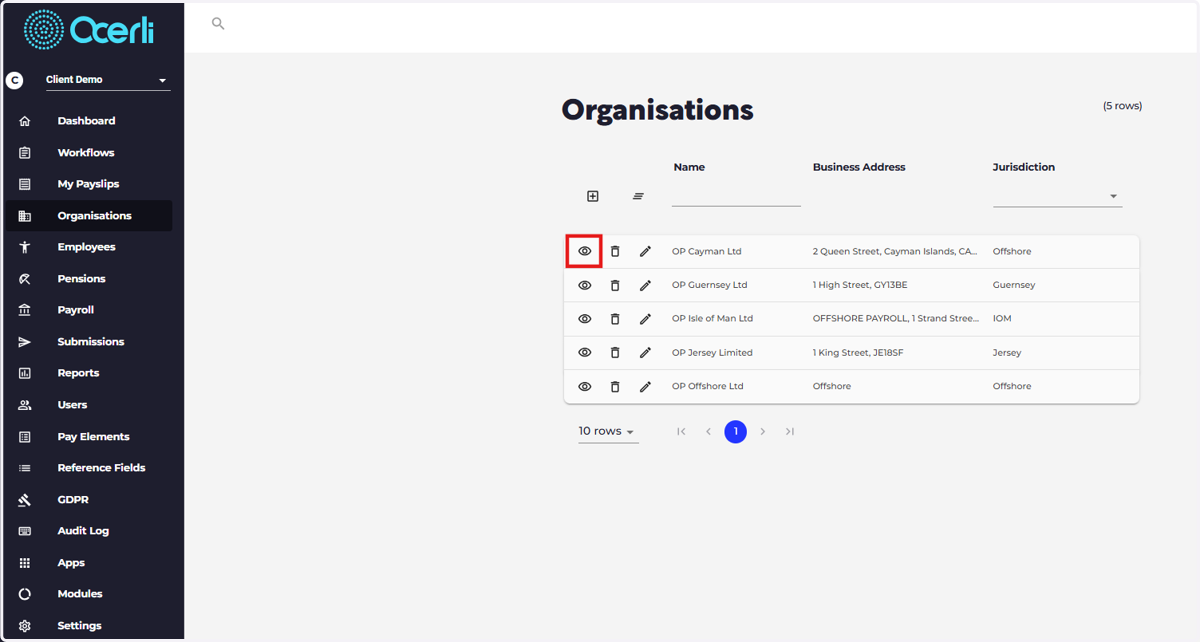
Task: Open Workflows in the sidebar
Action: pos(86,153)
